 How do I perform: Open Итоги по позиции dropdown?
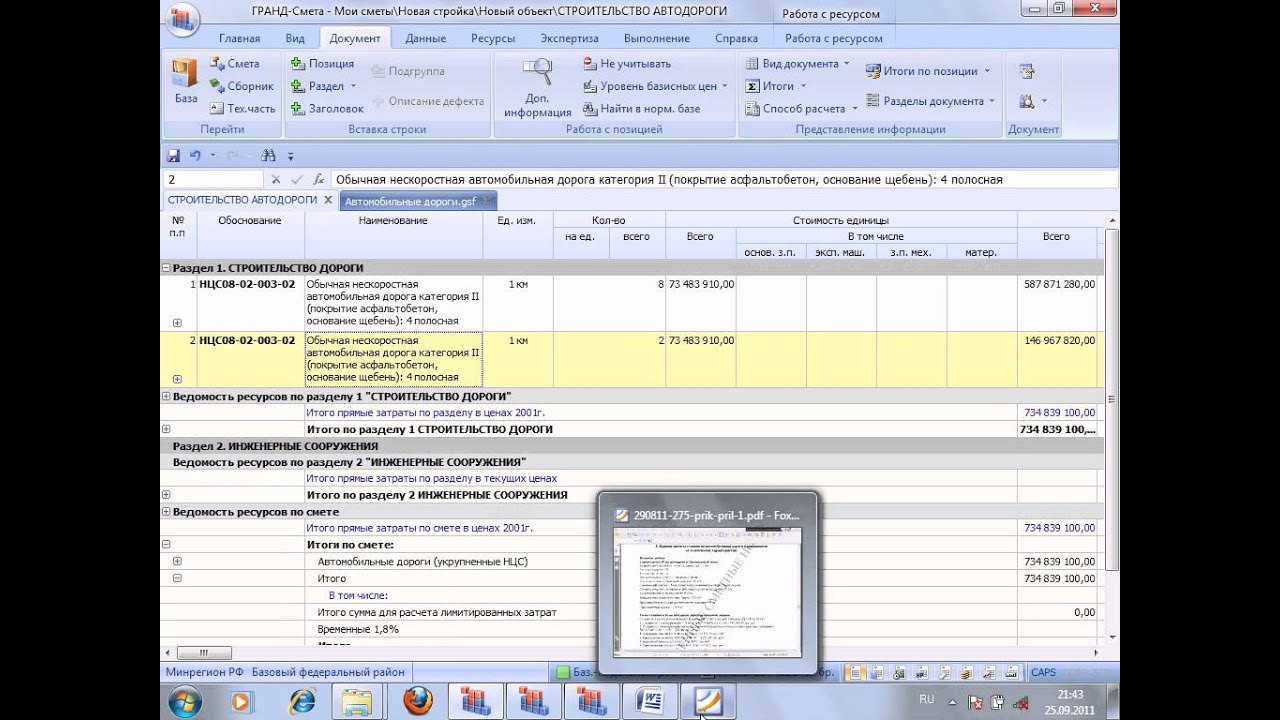928,71
